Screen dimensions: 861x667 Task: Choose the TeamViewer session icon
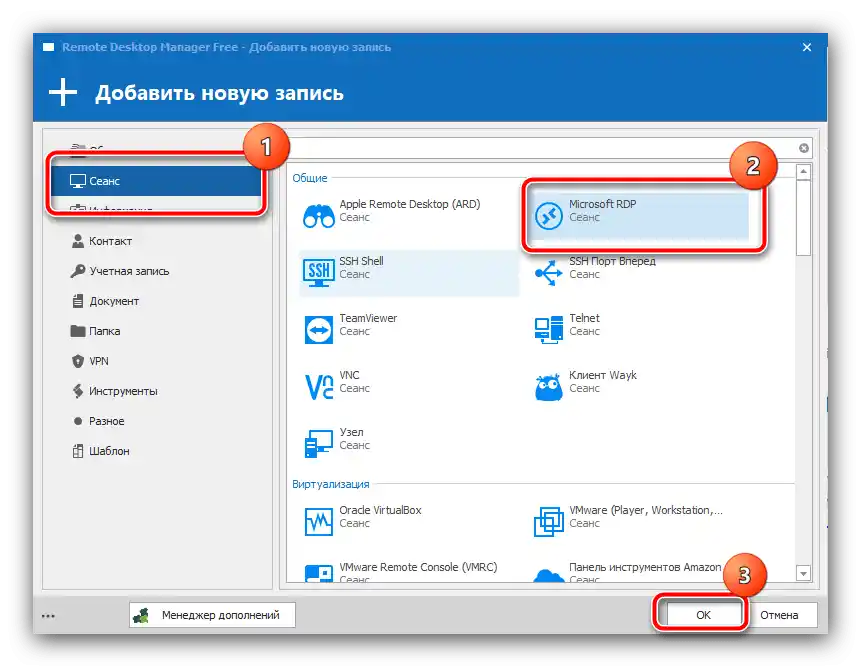point(318,330)
